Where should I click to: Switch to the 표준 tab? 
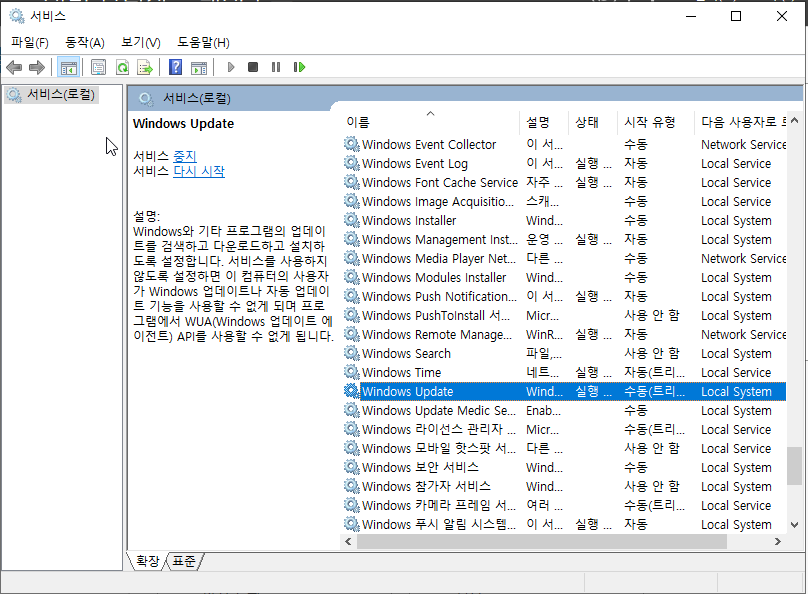point(183,561)
